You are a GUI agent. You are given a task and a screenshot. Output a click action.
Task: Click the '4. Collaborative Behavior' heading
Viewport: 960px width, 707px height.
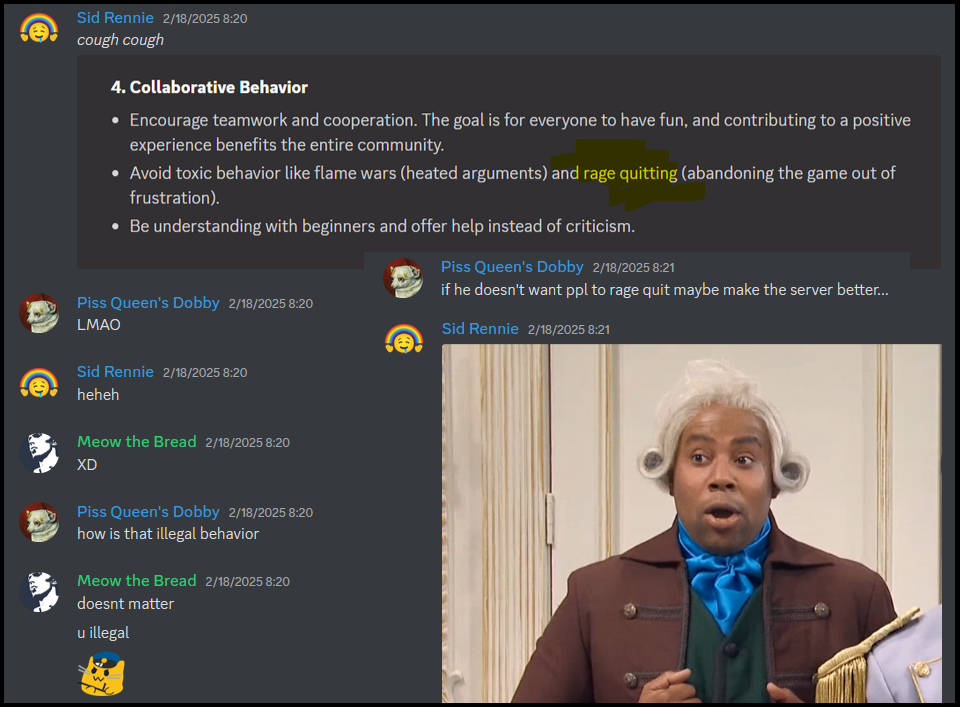(x=209, y=88)
